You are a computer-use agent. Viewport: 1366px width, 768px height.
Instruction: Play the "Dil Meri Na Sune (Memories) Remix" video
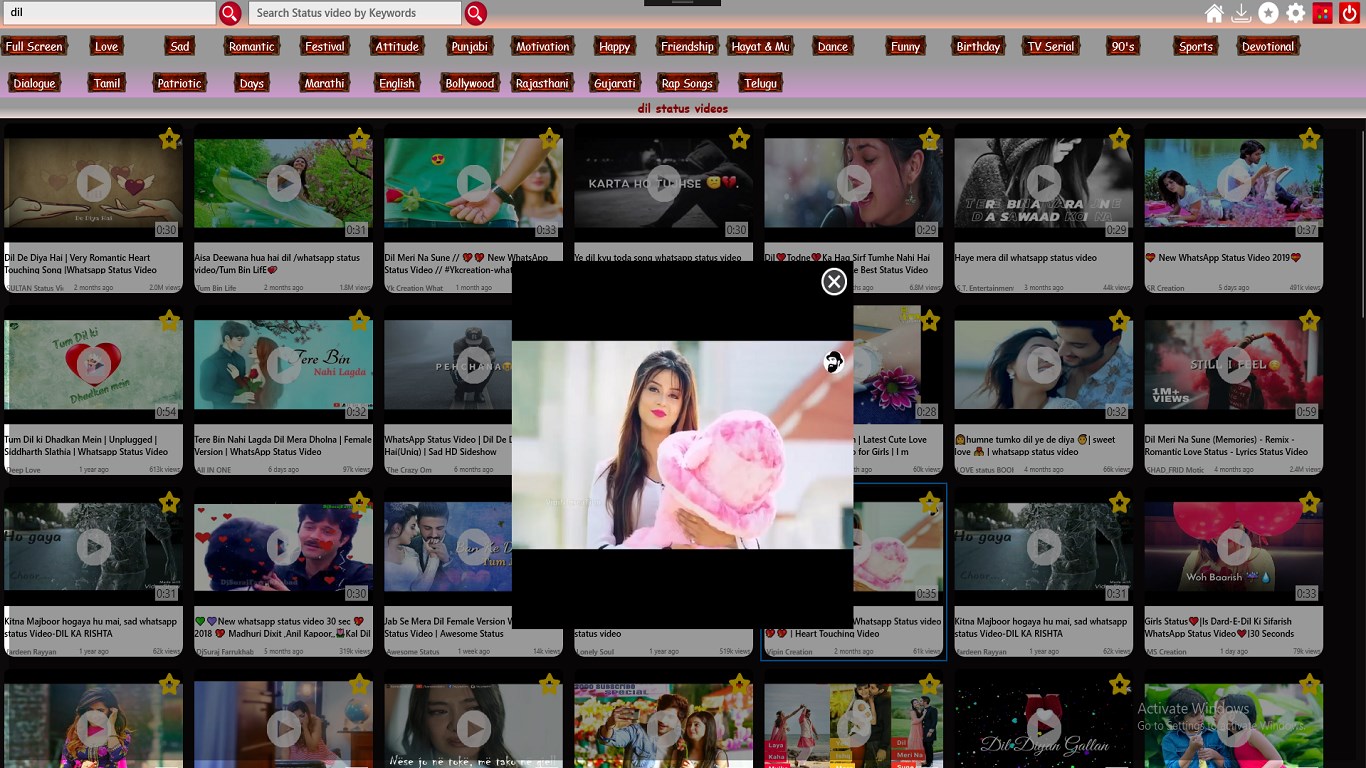click(x=1233, y=365)
